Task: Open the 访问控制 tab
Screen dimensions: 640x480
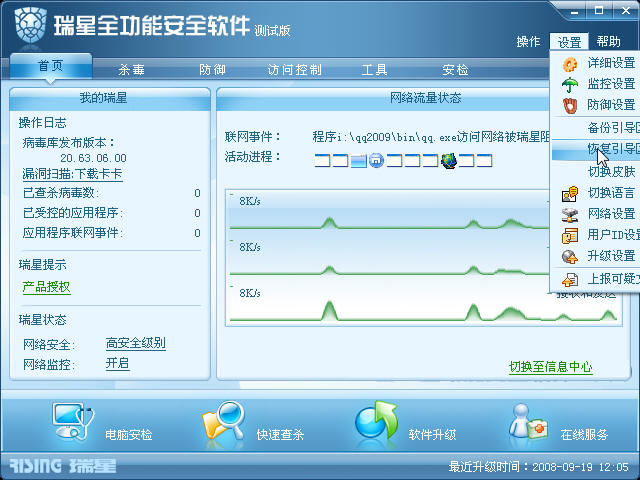Action: click(x=295, y=70)
